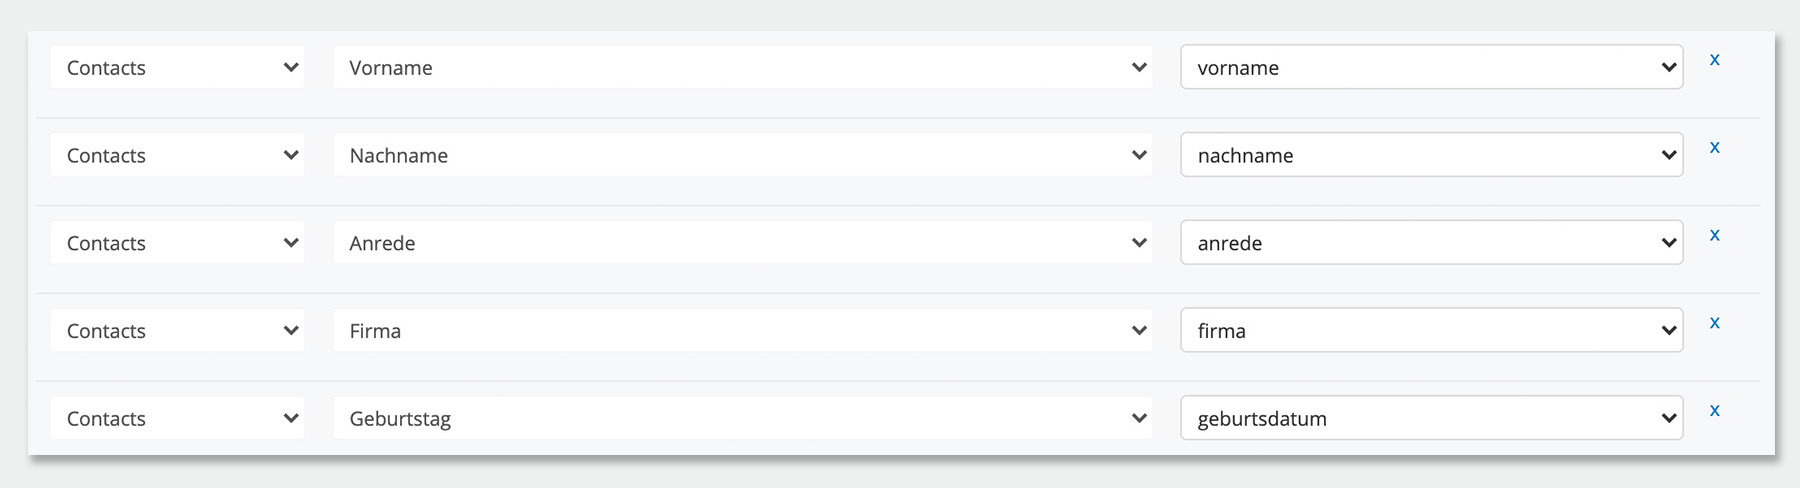
Task: Expand the geburtsdatum target dropdown
Action: point(1431,418)
